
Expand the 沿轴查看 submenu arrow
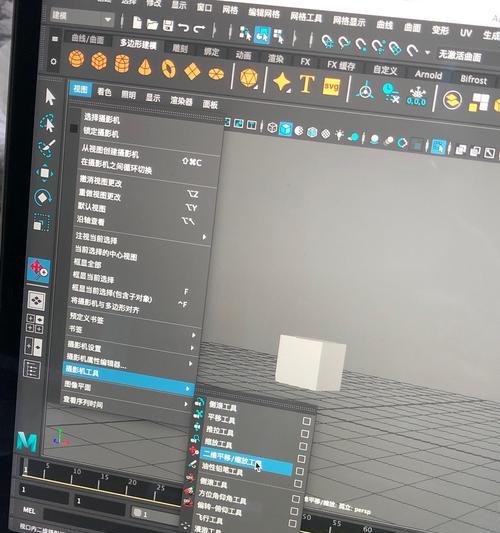(204, 237)
